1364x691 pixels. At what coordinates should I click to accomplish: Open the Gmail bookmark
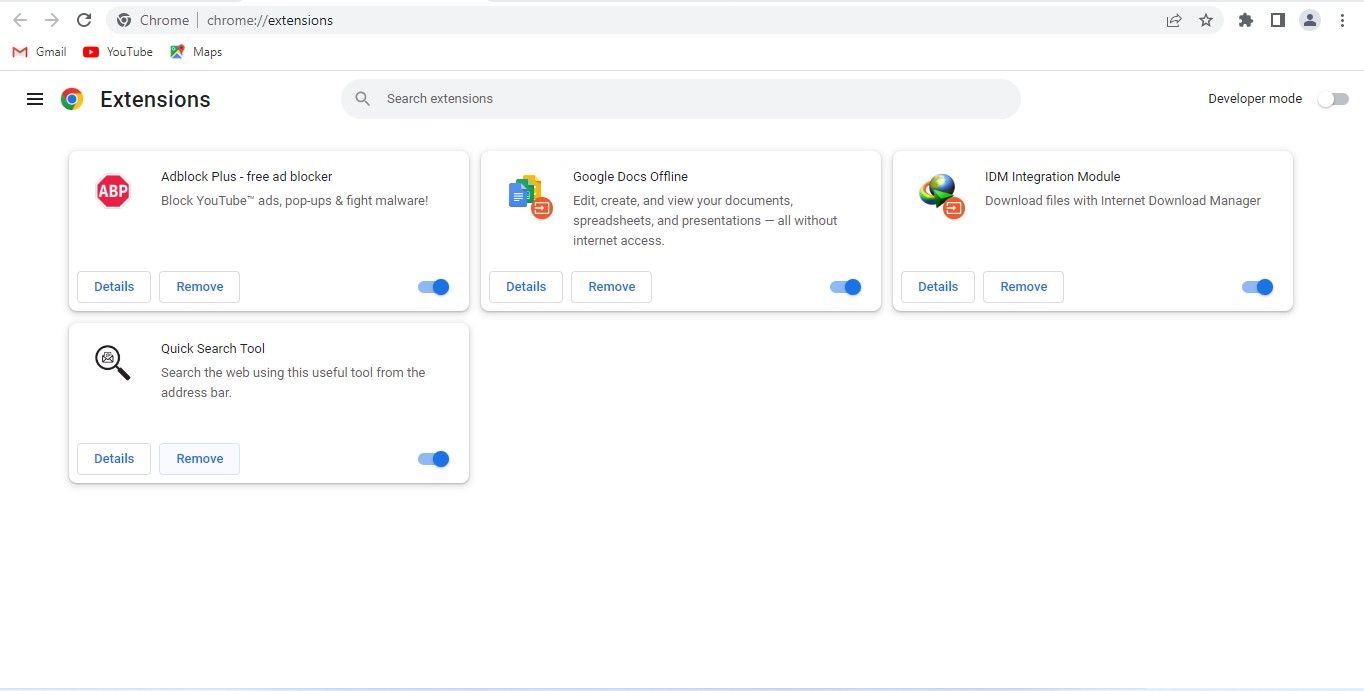pos(38,51)
